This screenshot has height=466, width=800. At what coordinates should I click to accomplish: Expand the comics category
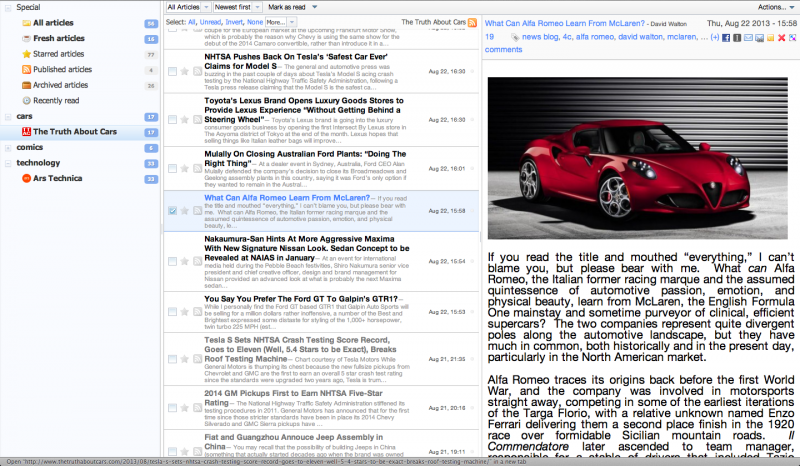(x=28, y=147)
